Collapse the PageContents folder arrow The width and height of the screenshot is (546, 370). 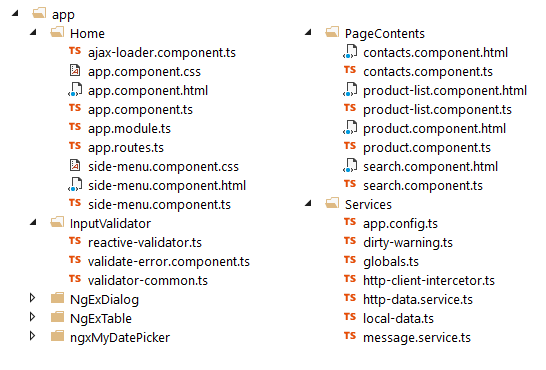tap(308, 32)
